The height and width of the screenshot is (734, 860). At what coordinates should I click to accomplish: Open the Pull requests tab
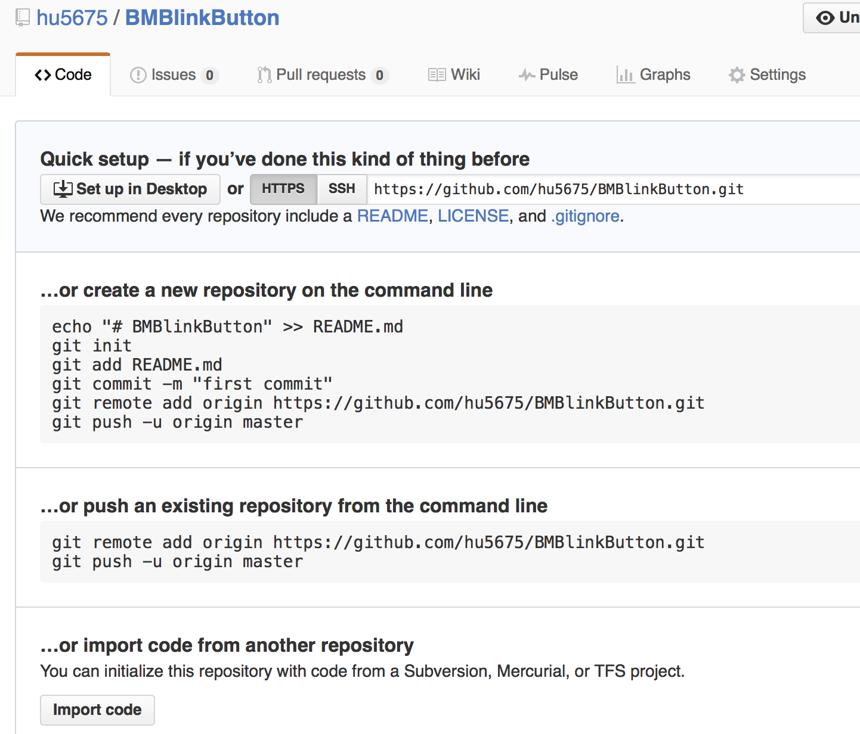[x=322, y=75]
